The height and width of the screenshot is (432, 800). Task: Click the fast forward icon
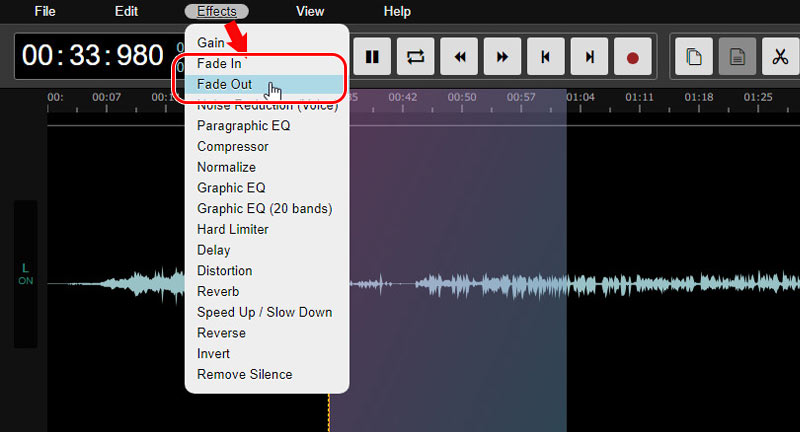[x=503, y=57]
